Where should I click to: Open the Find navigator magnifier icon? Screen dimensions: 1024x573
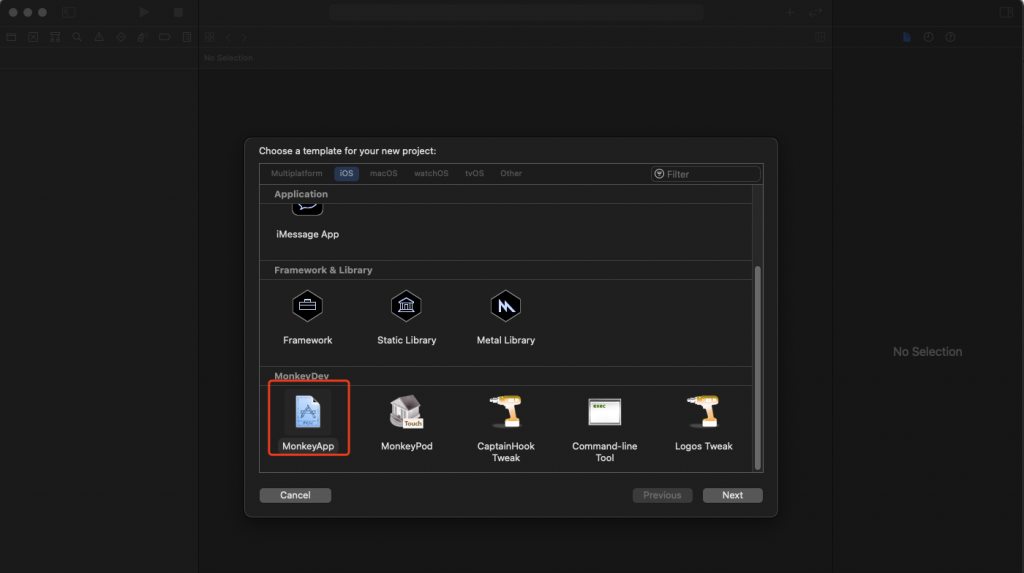coord(77,37)
